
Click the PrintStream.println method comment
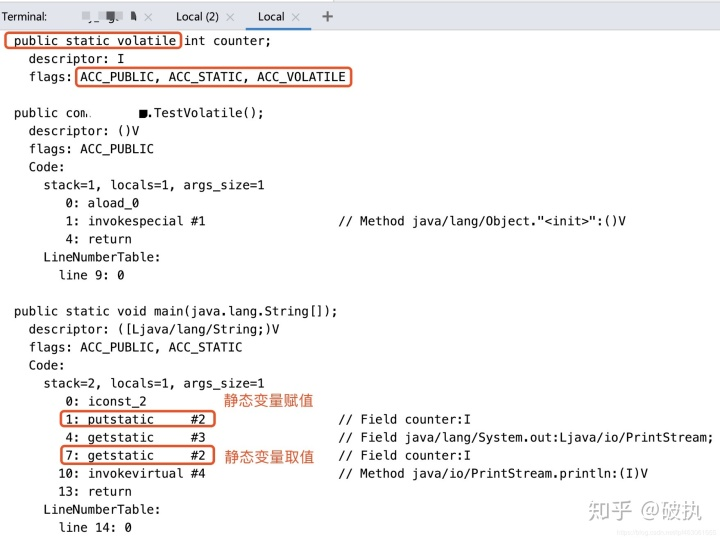tap(493, 473)
